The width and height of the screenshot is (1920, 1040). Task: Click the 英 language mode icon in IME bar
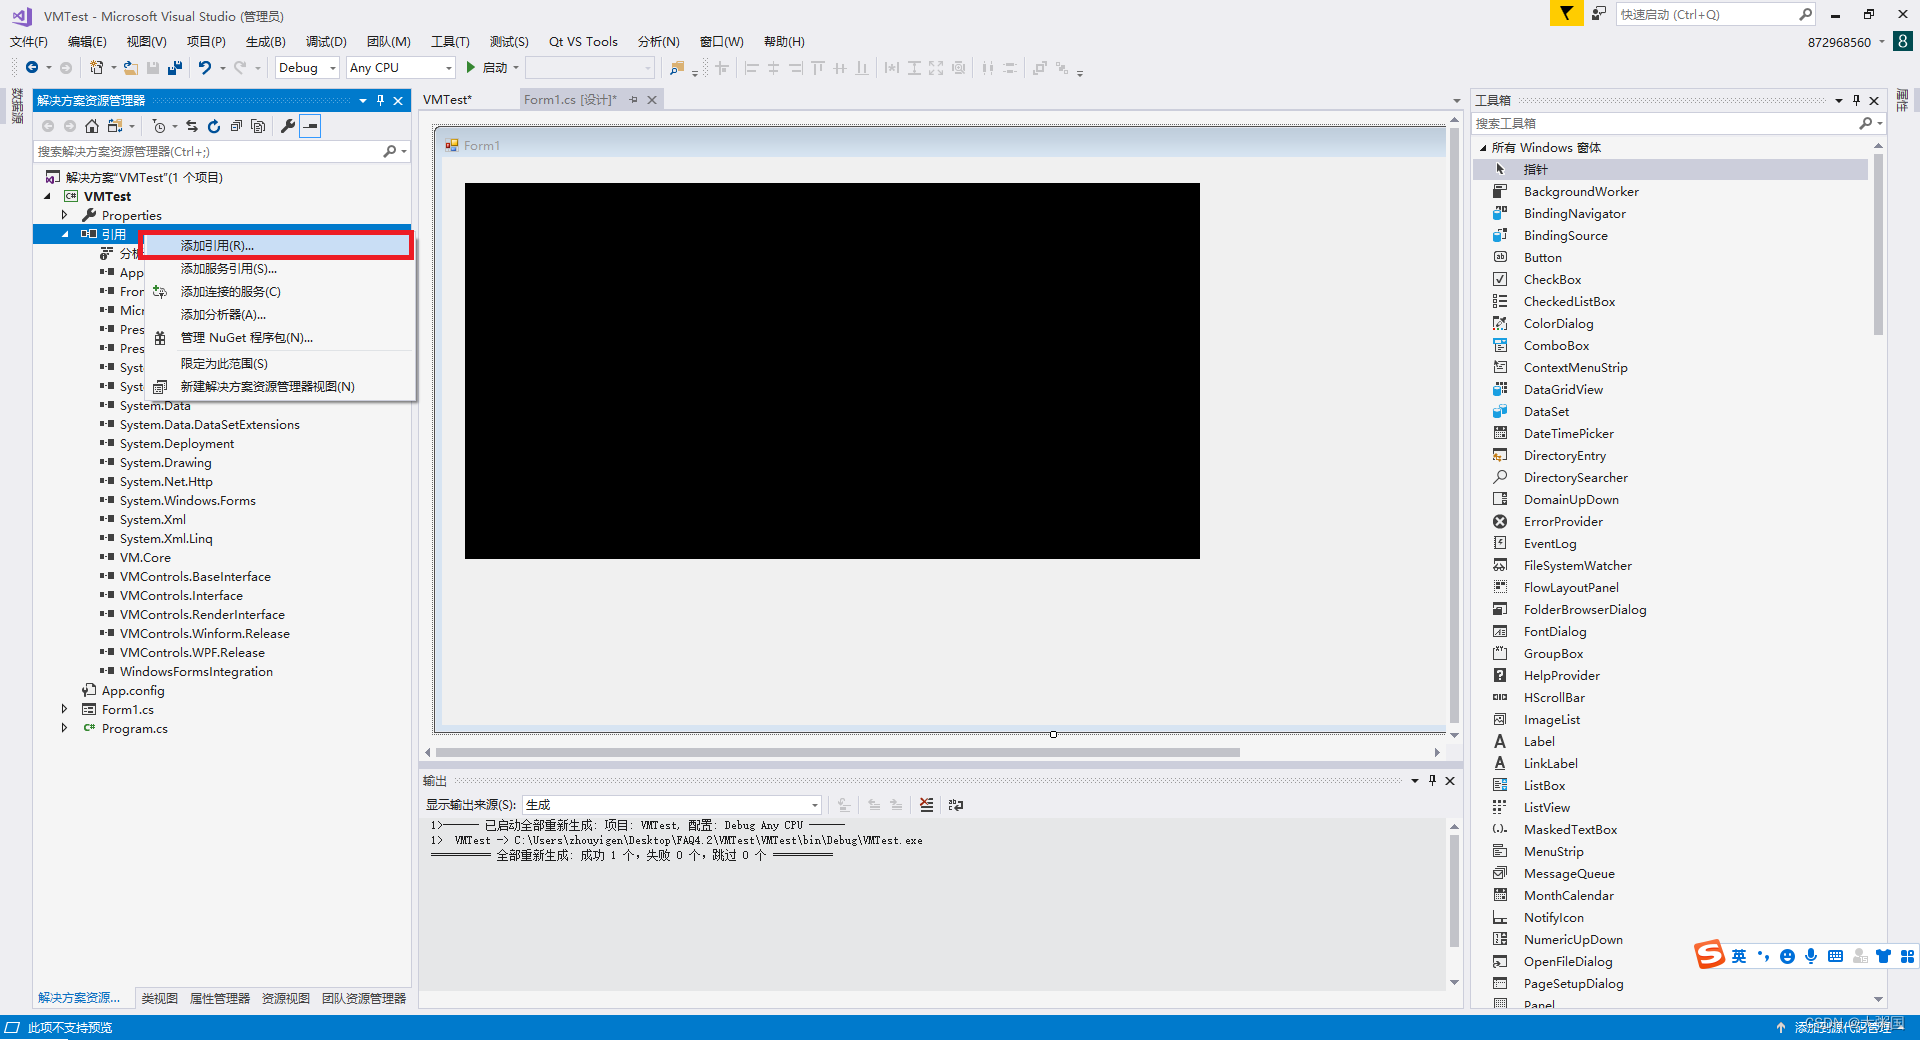tap(1739, 956)
